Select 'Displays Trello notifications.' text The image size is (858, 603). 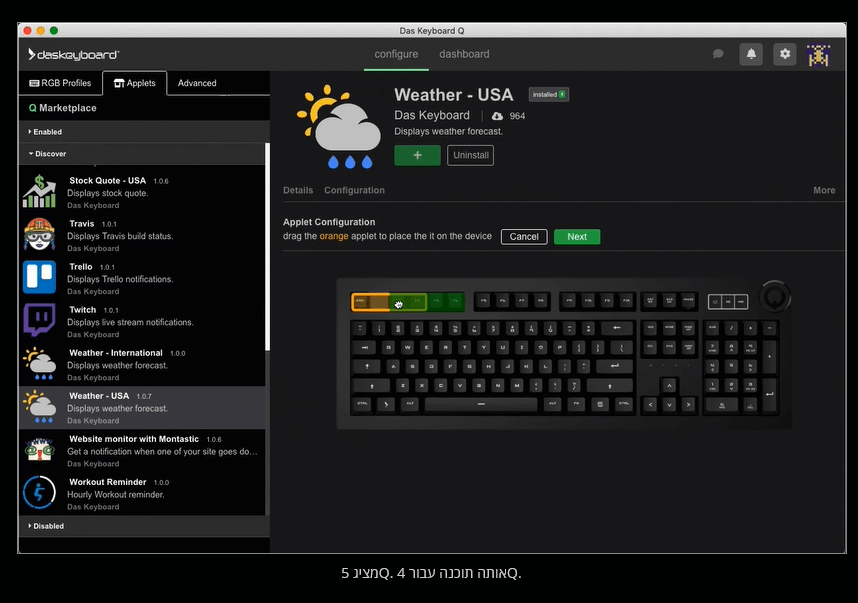(x=120, y=279)
